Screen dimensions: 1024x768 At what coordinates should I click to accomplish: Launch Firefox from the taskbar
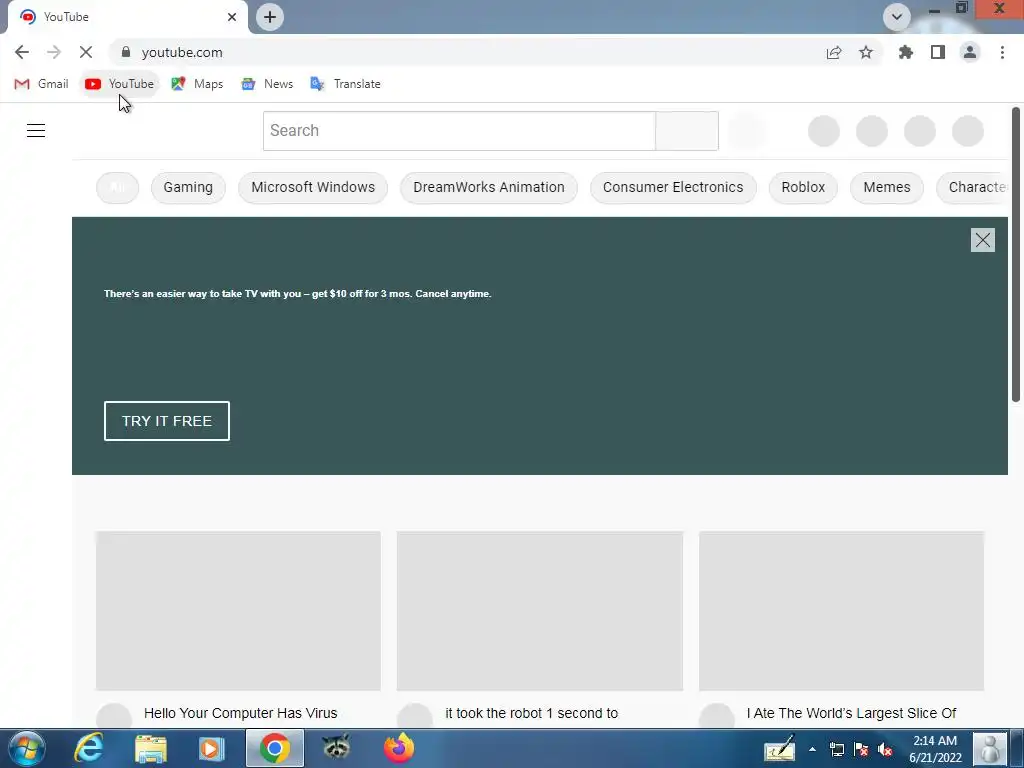click(398, 748)
